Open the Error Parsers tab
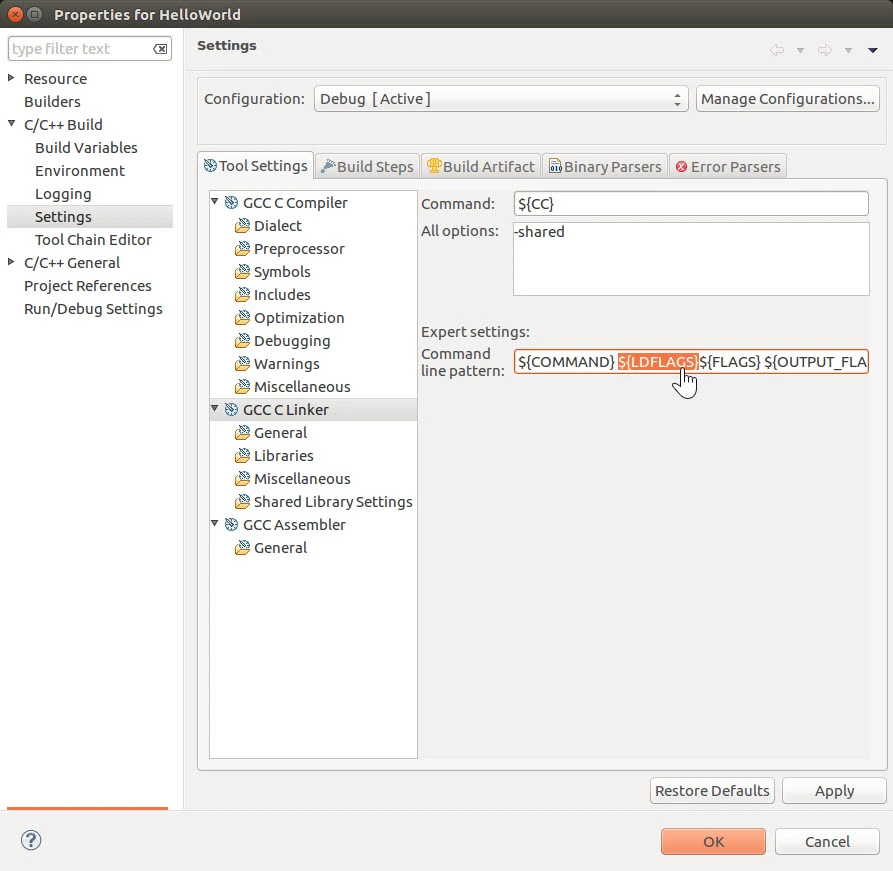893x871 pixels. click(x=727, y=166)
